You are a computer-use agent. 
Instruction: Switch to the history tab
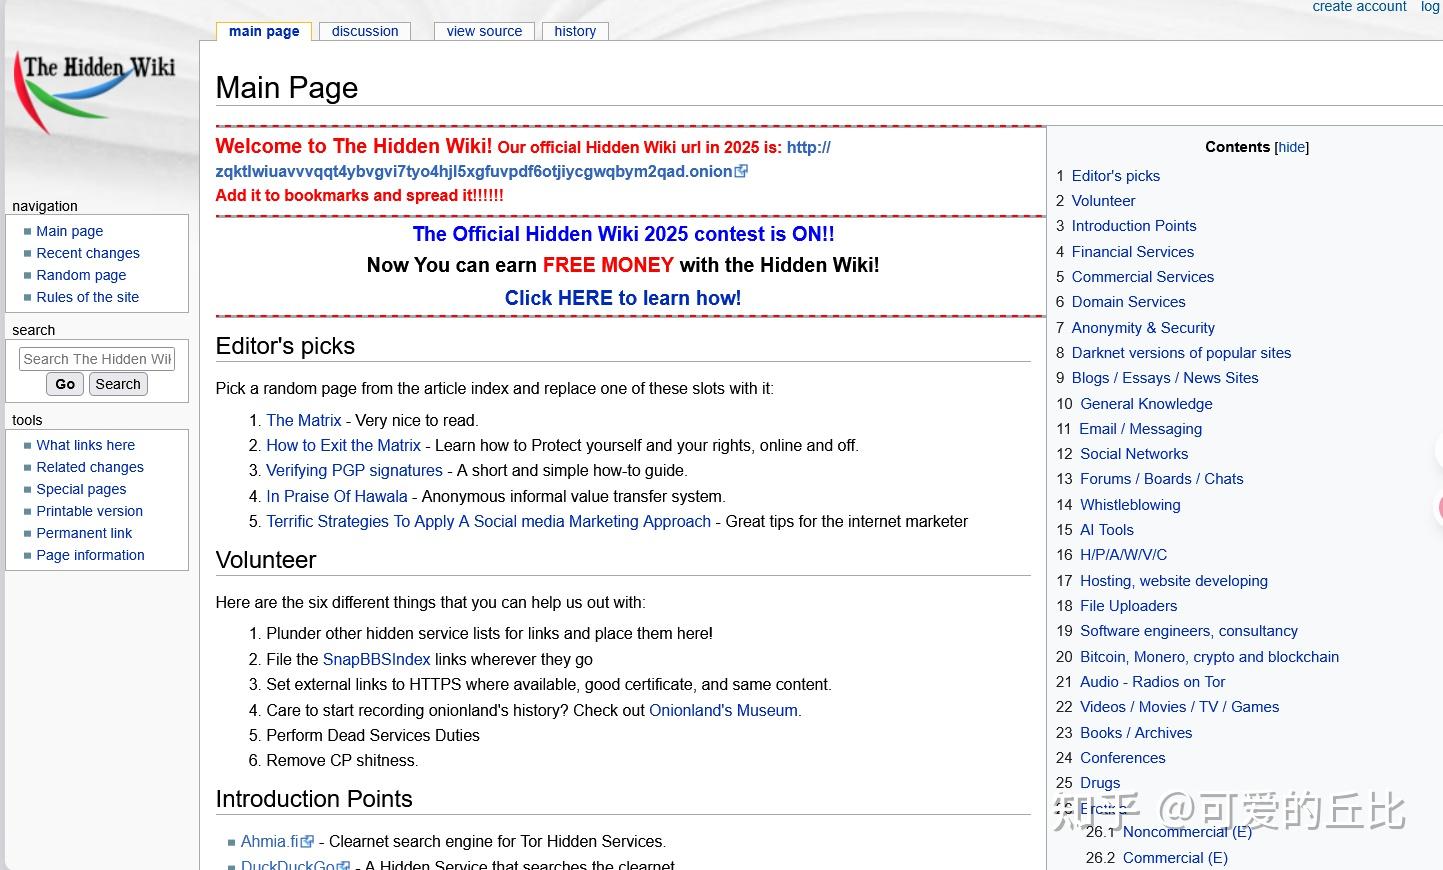[575, 31]
